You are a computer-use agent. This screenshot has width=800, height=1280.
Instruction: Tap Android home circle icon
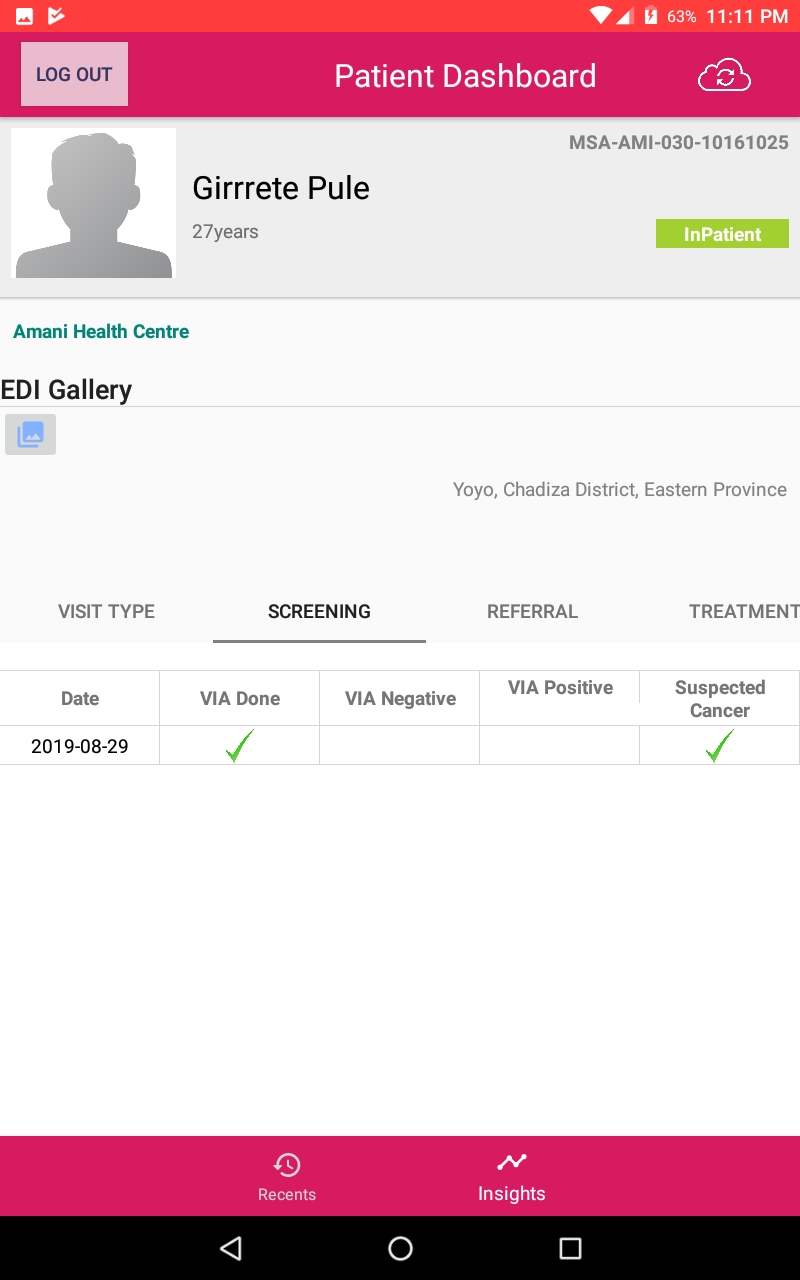pos(400,1248)
